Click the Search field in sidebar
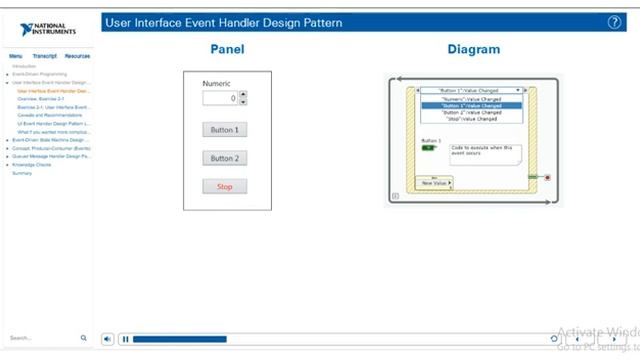Viewport: 640px width, 360px height. (x=43, y=338)
